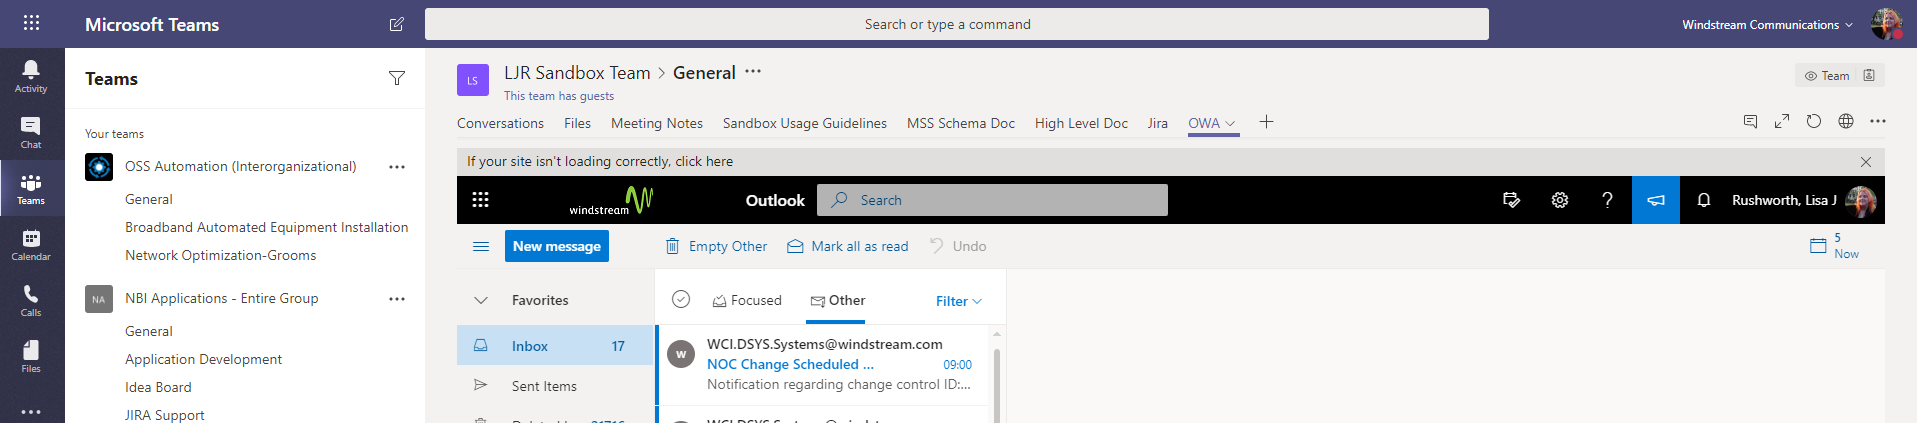
Task: Open Meeting Notes tab
Action: (x=657, y=123)
